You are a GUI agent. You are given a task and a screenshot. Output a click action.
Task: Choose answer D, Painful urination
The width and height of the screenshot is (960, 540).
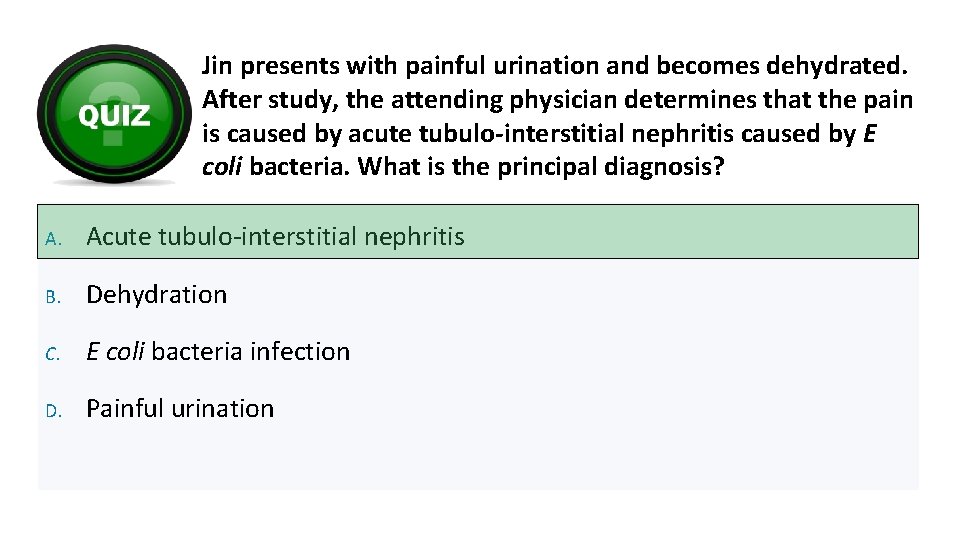coord(180,409)
